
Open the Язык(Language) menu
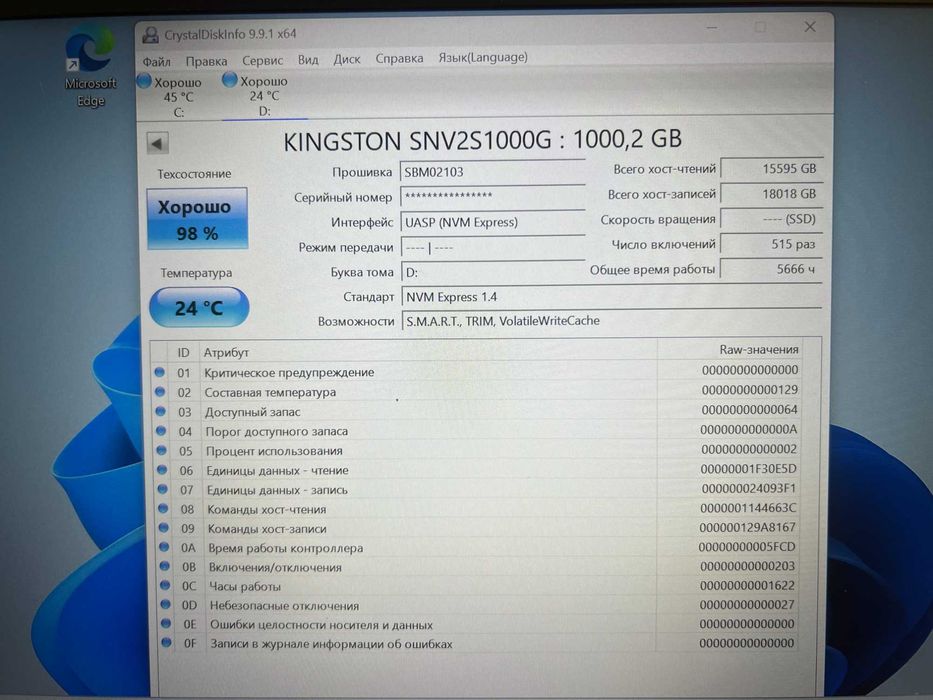coord(483,57)
